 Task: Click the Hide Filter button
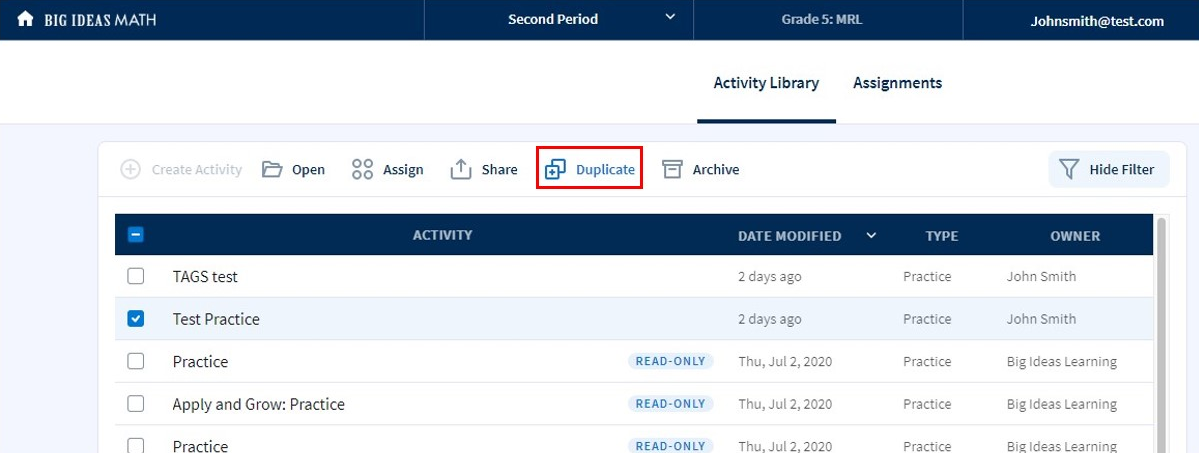point(1107,170)
